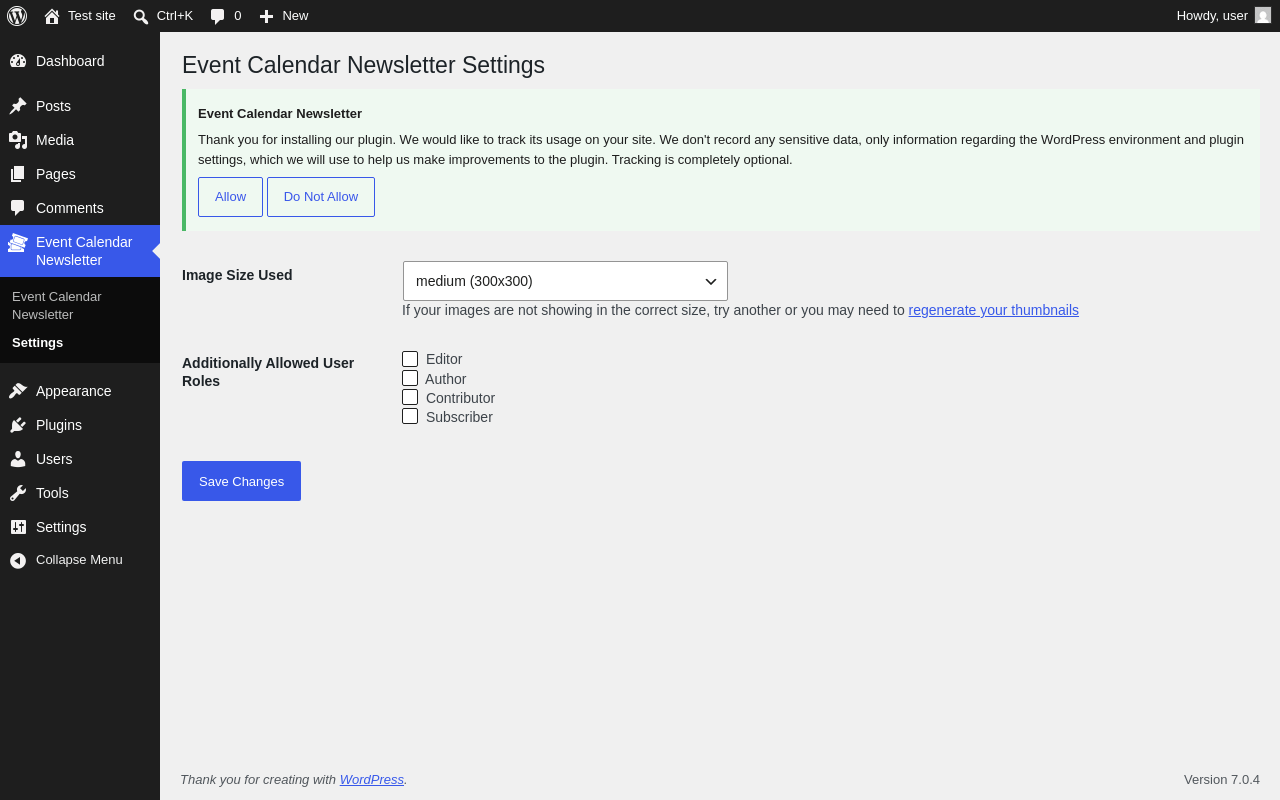The width and height of the screenshot is (1280, 800).
Task: Click the Test site link text
Action: pos(92,15)
